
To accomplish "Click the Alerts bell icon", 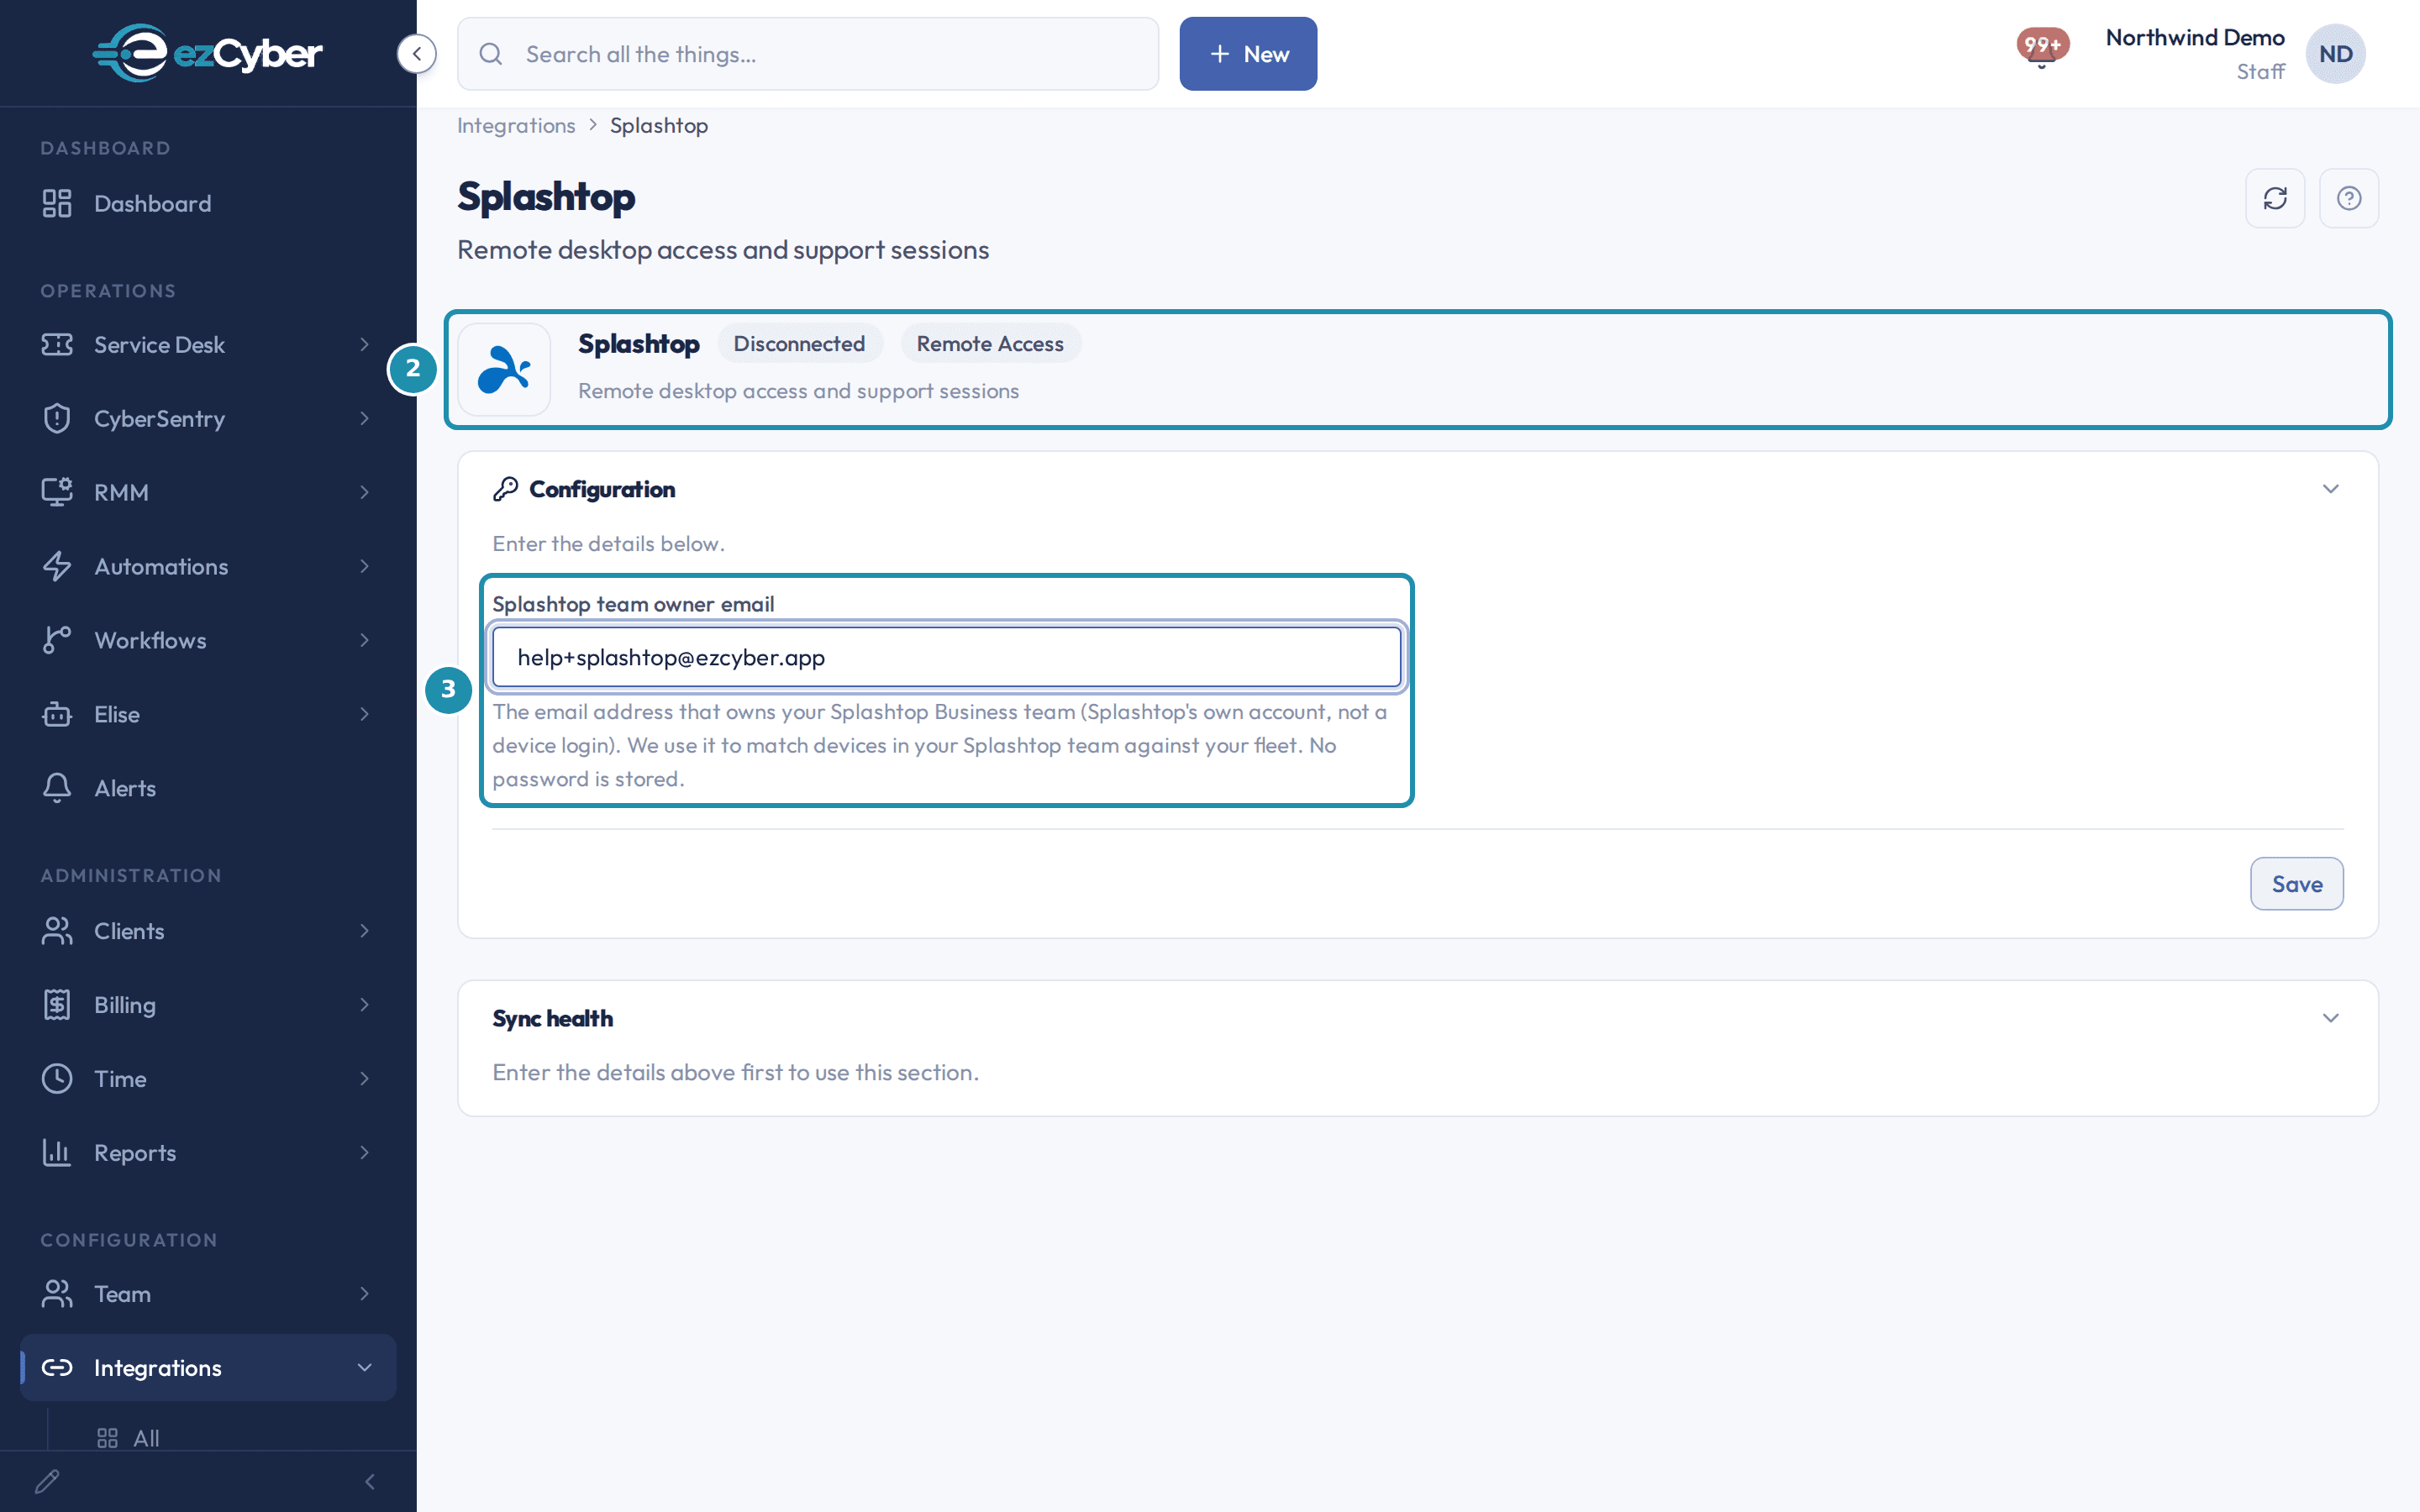I will (57, 788).
